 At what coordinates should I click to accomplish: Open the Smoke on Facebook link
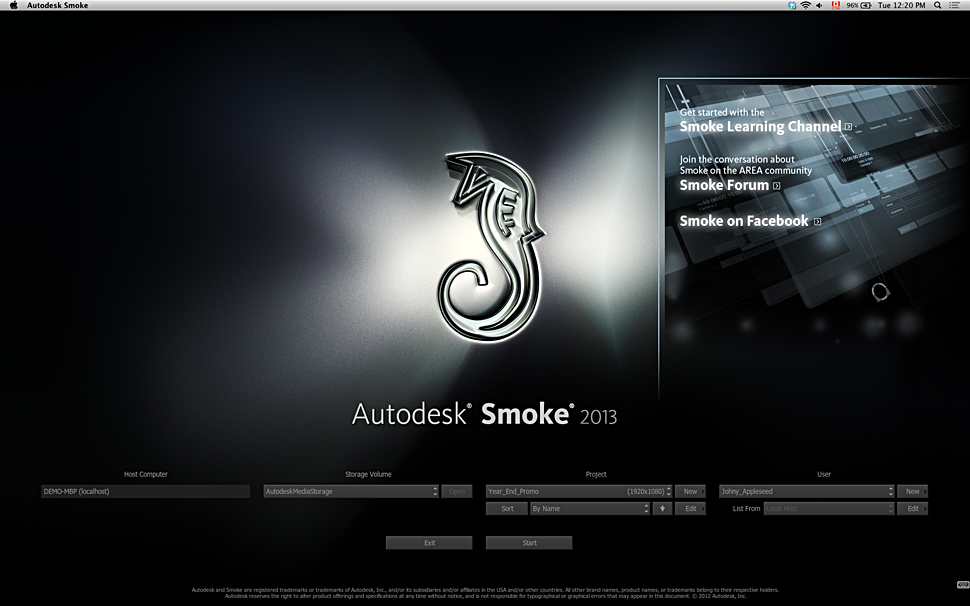pos(744,221)
